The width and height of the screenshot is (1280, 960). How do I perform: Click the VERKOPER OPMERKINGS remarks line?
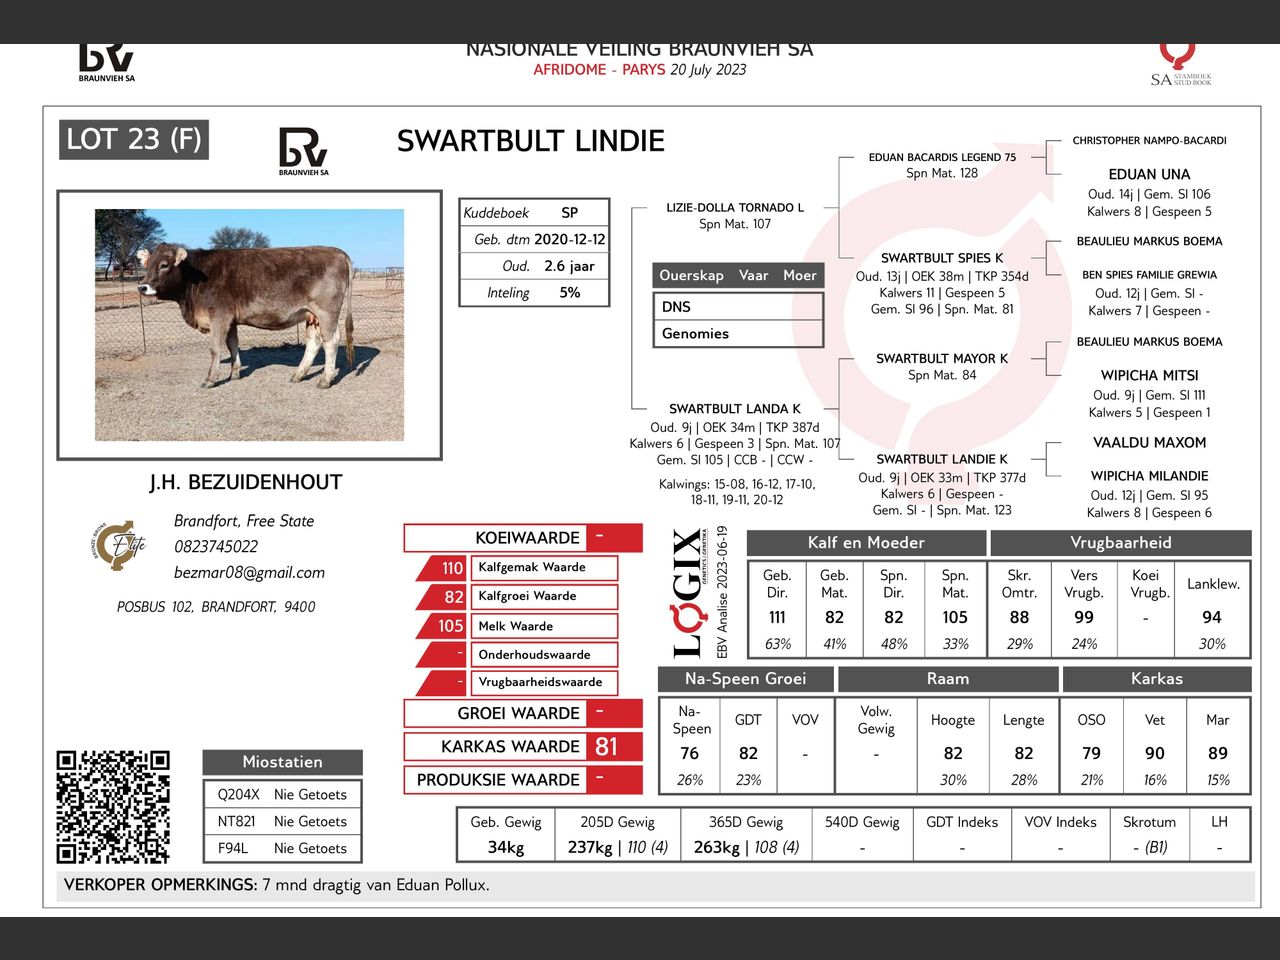[655, 885]
